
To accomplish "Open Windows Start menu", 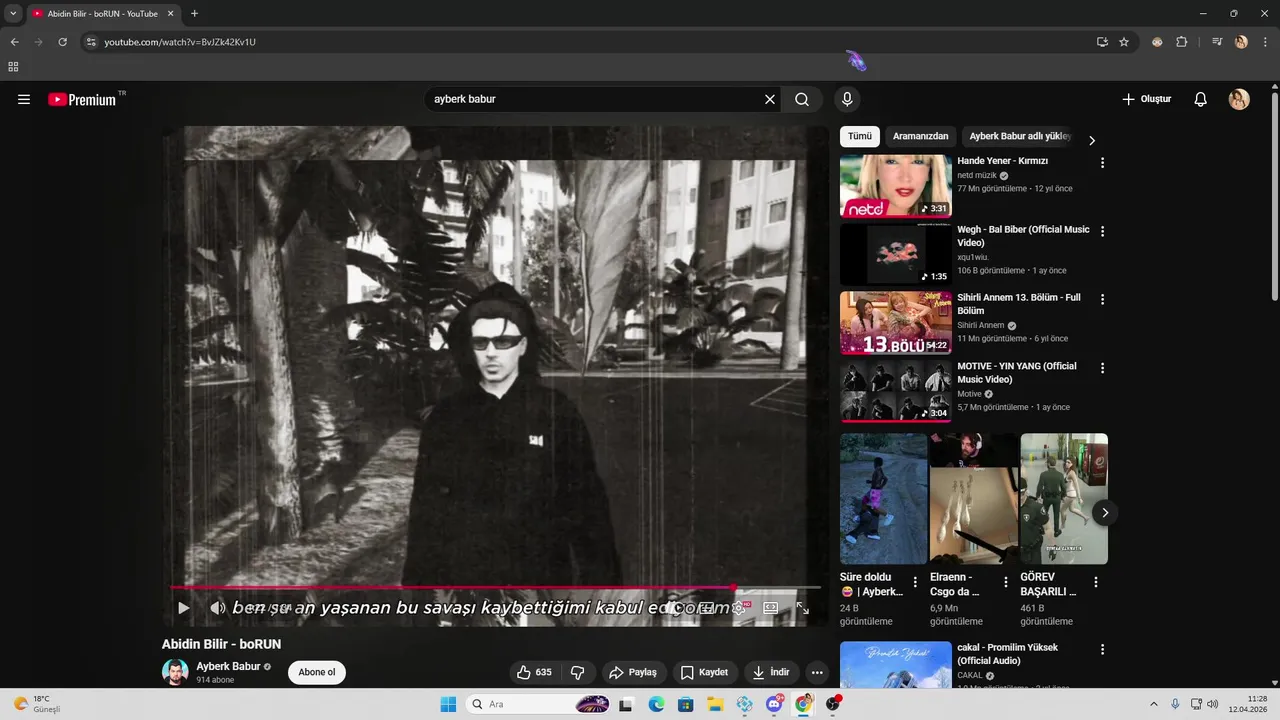I will [448, 704].
